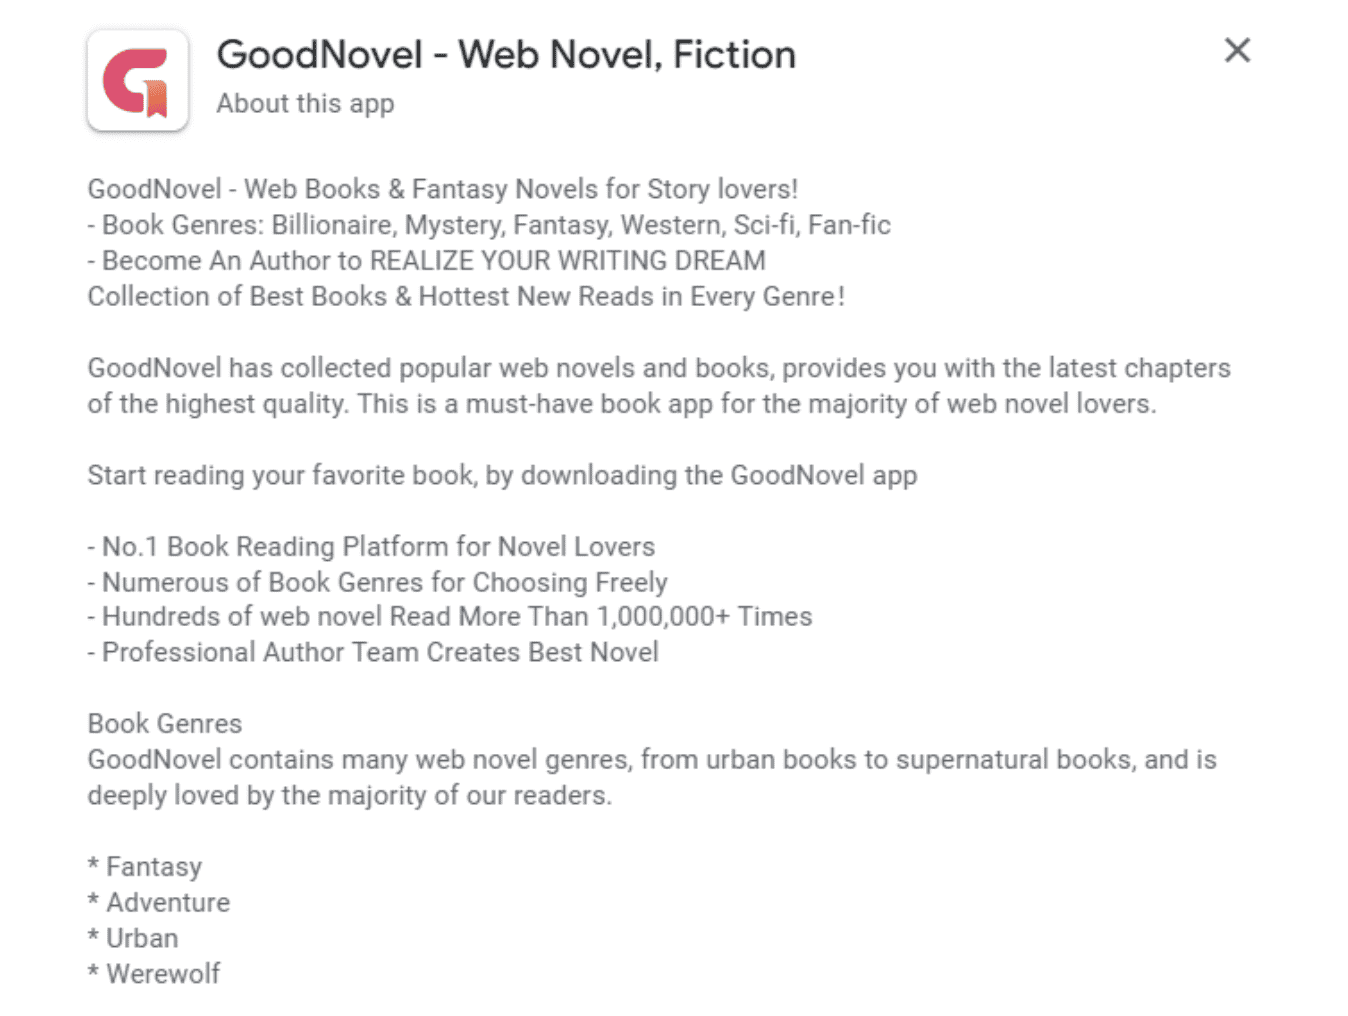Image resolution: width=1348 pixels, height=1016 pixels.
Task: Click the Start reading your favorite book line
Action: coord(502,475)
